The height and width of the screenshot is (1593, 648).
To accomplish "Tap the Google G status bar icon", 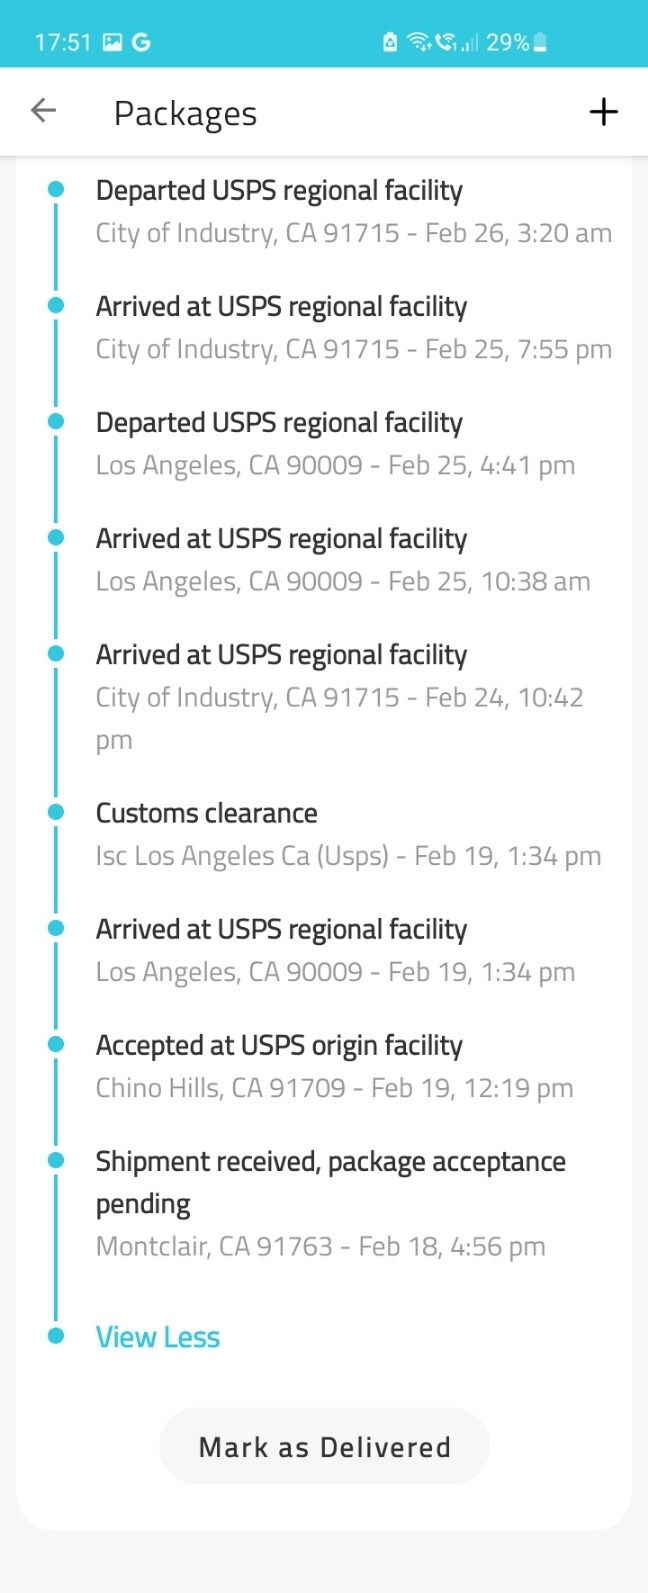I will click(x=141, y=42).
